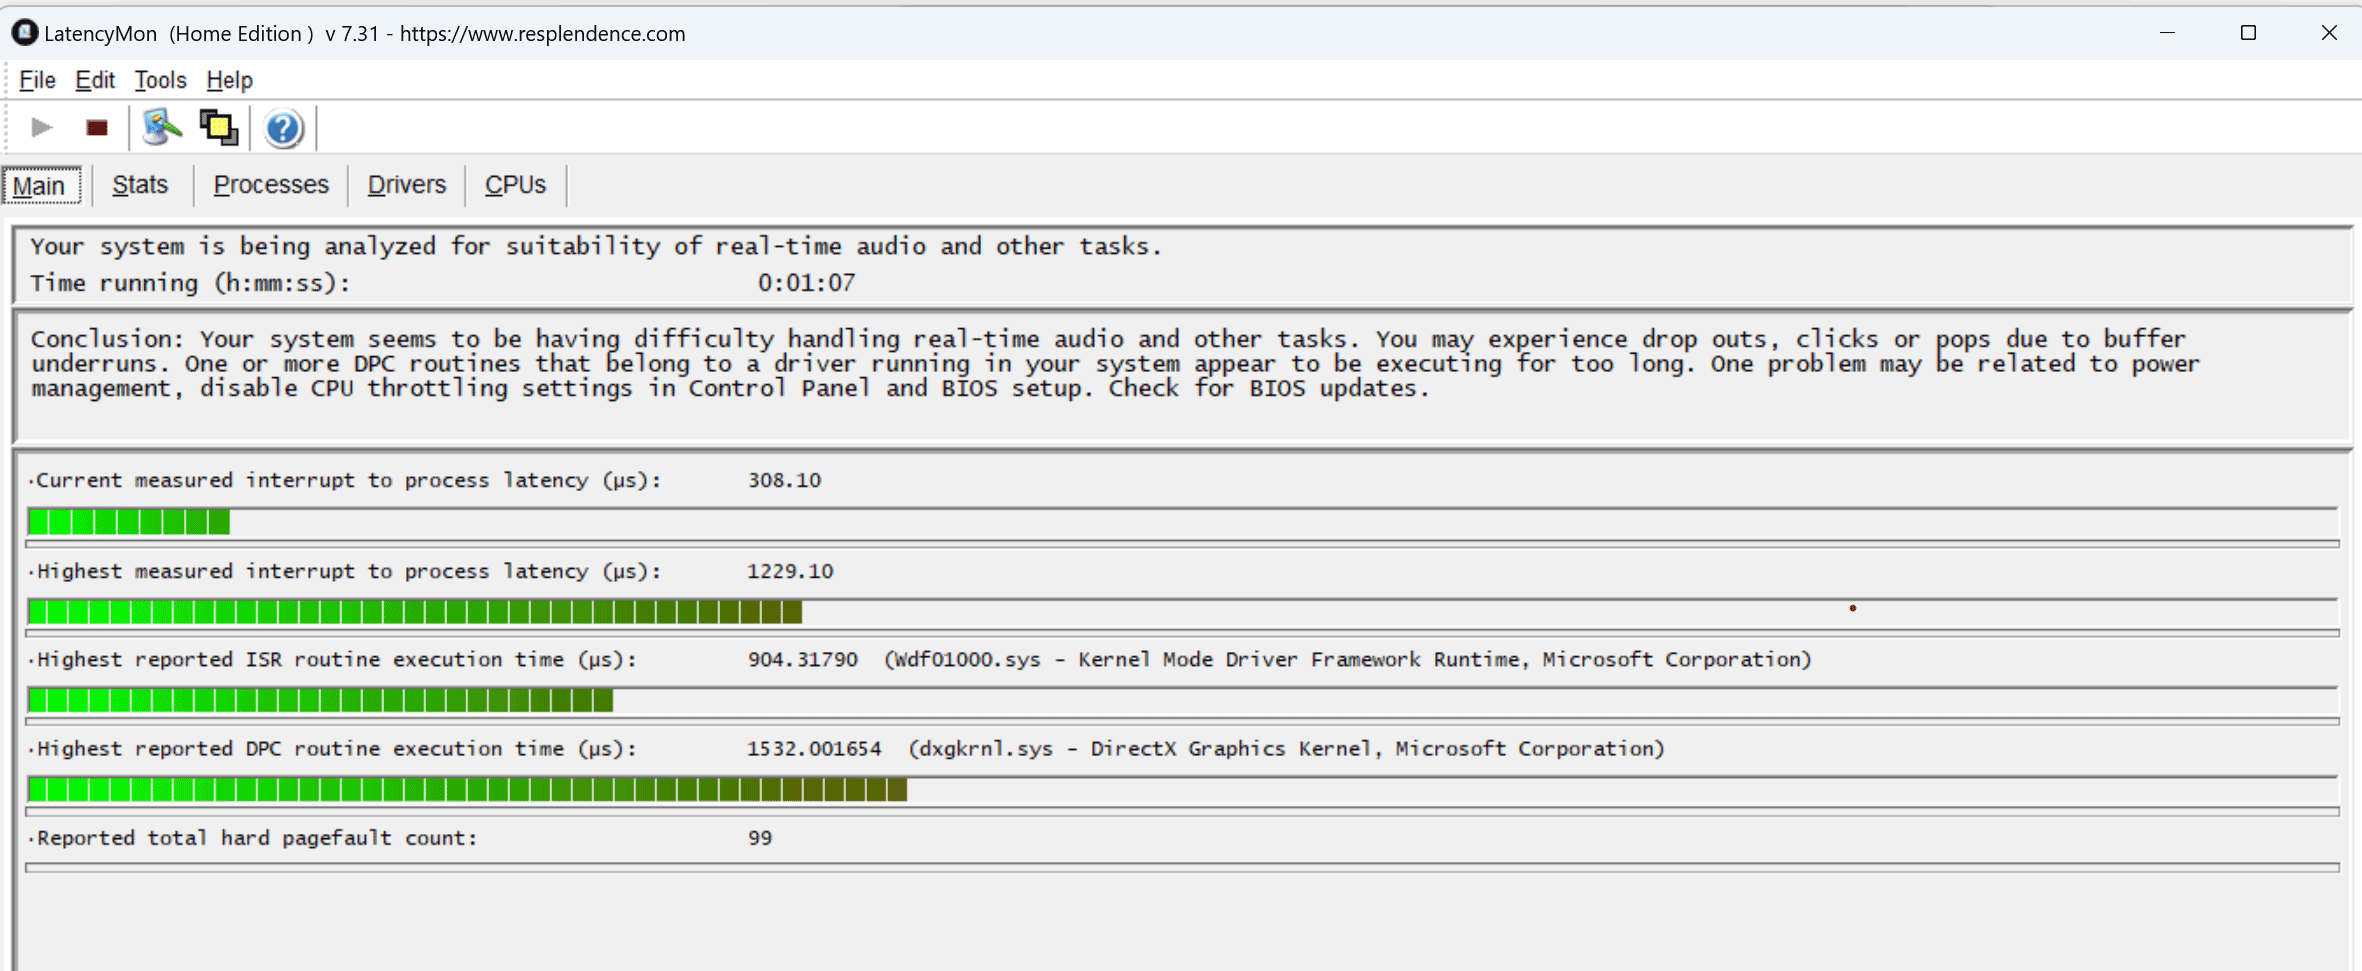Image resolution: width=2362 pixels, height=971 pixels.
Task: Click the current interrupt latency bar
Action: [x=1180, y=522]
